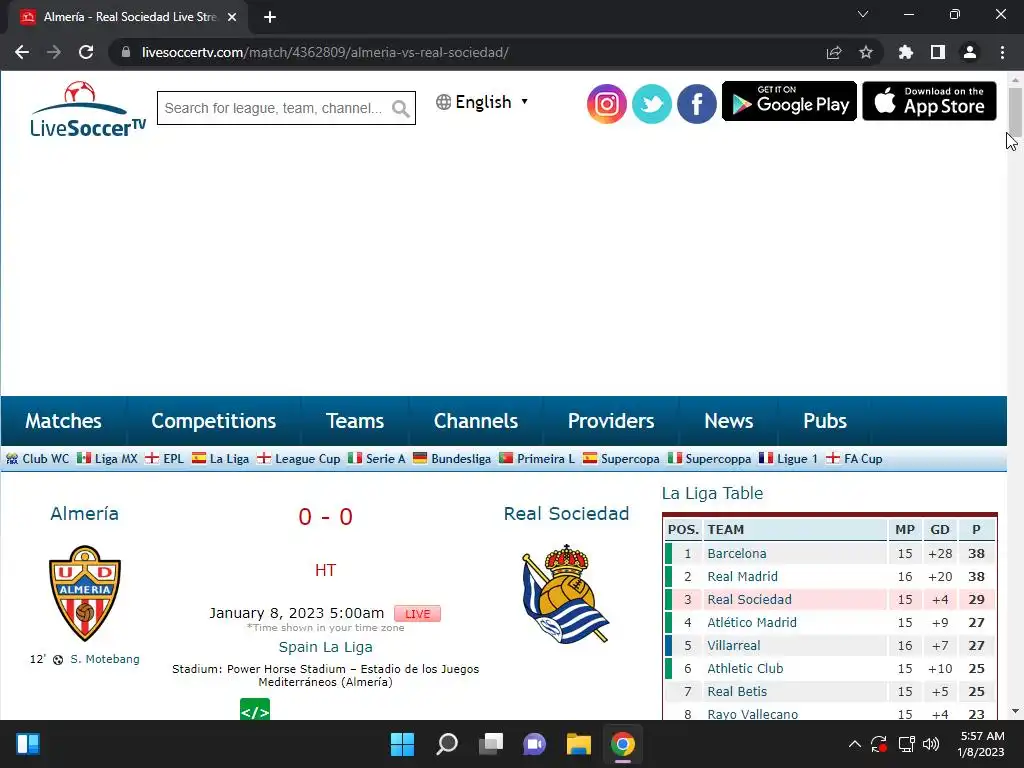Click the Real Sociedad team name heading
This screenshot has width=1024, height=768.
[x=566, y=514]
